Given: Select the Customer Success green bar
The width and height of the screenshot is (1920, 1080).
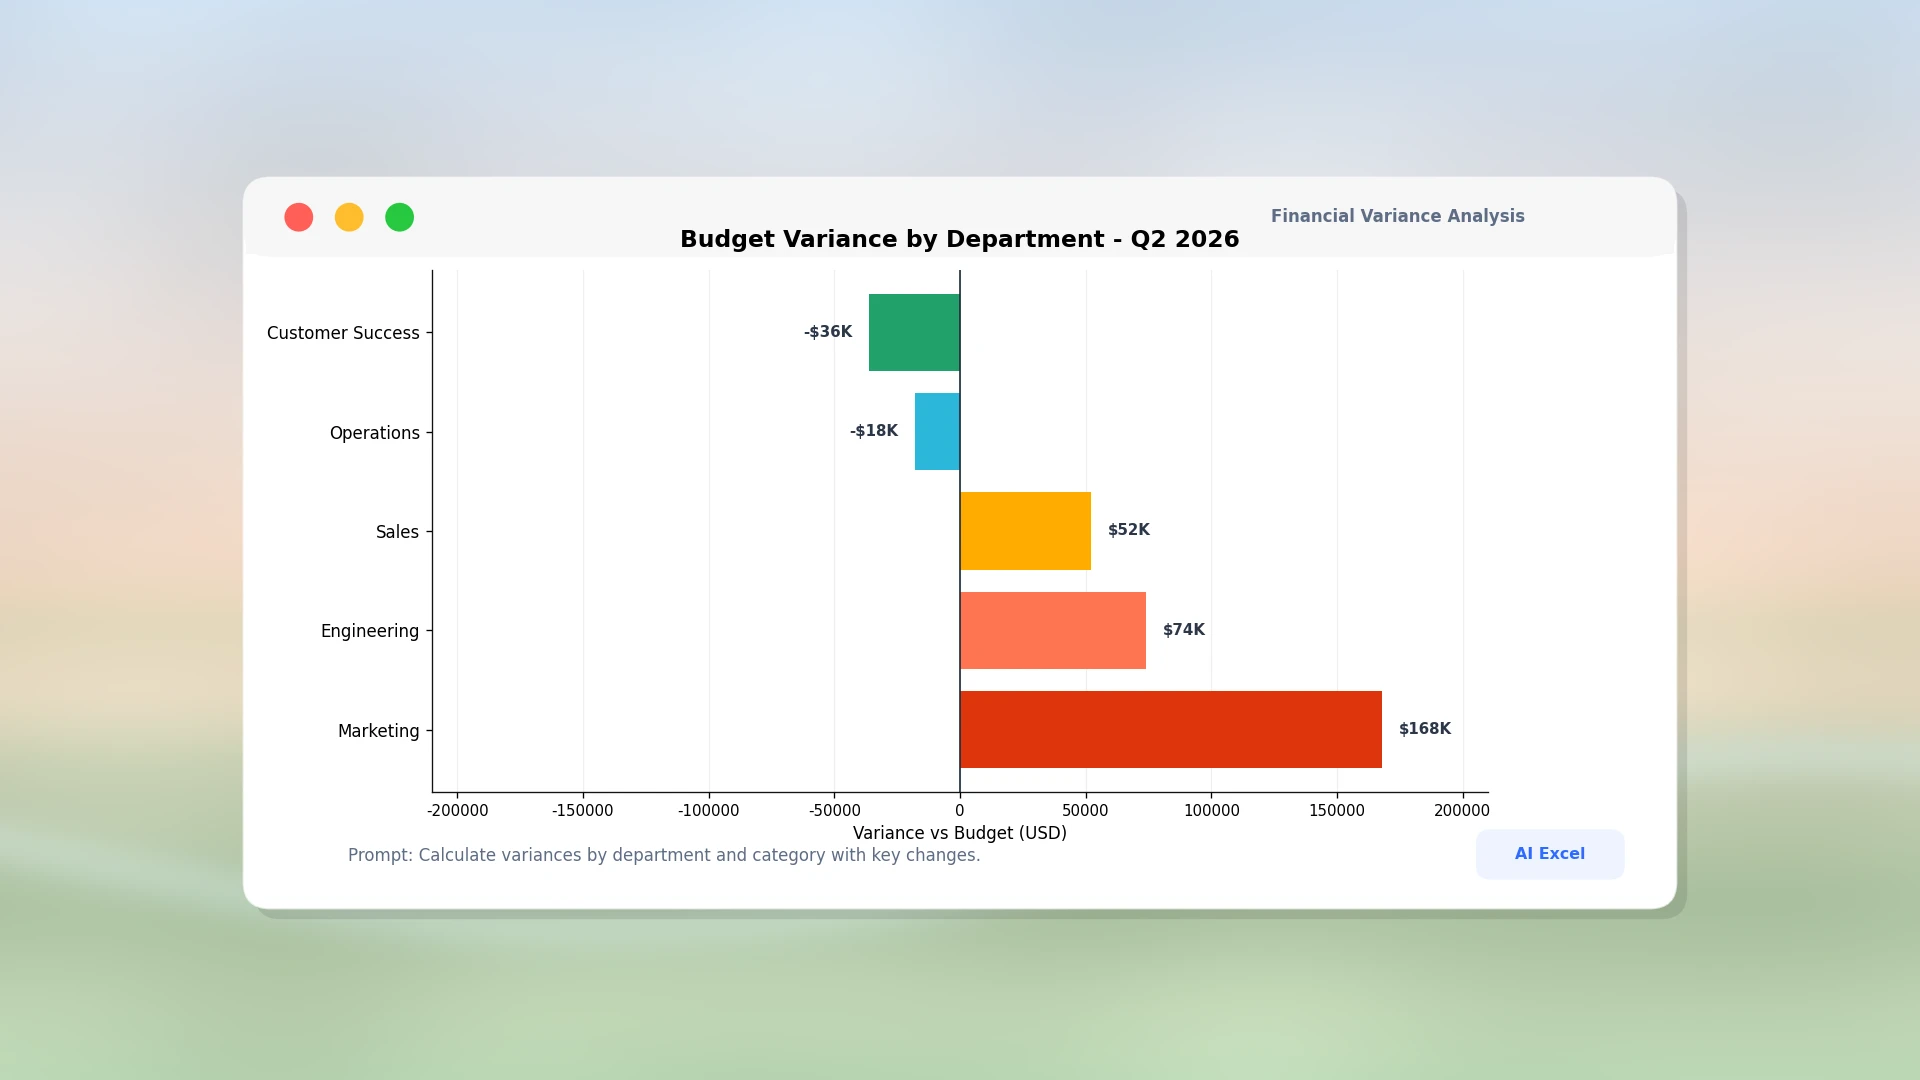Looking at the screenshot, I should coord(914,332).
